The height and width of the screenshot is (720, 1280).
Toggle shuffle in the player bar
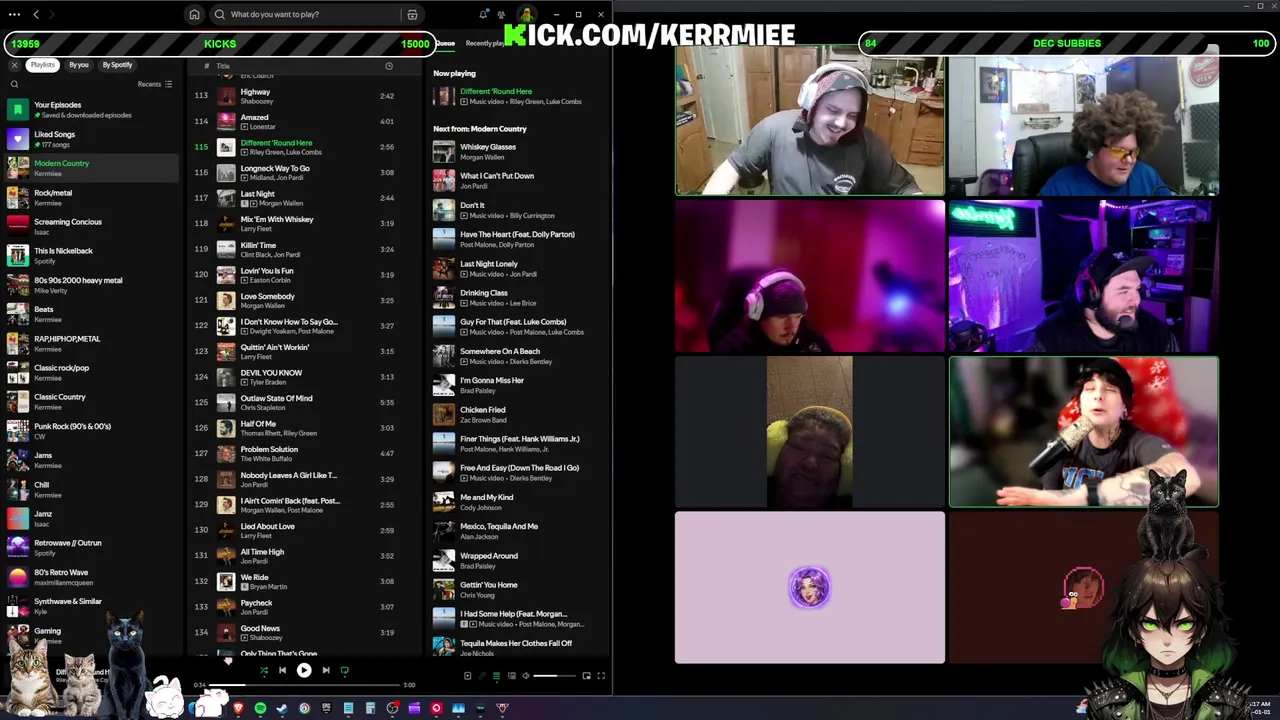263,671
